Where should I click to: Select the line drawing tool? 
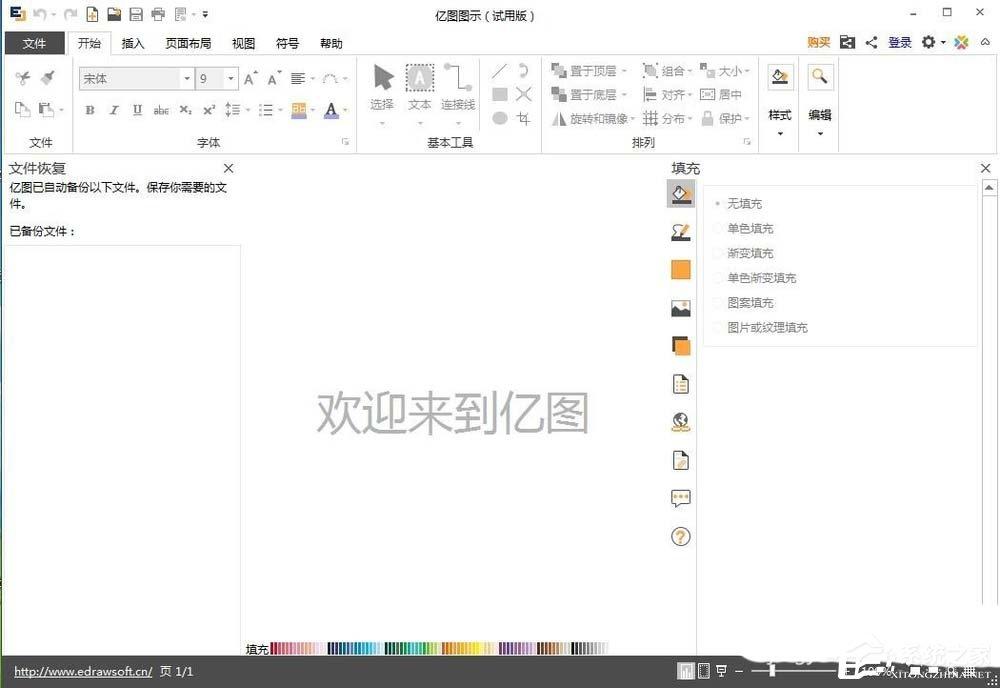(x=499, y=71)
